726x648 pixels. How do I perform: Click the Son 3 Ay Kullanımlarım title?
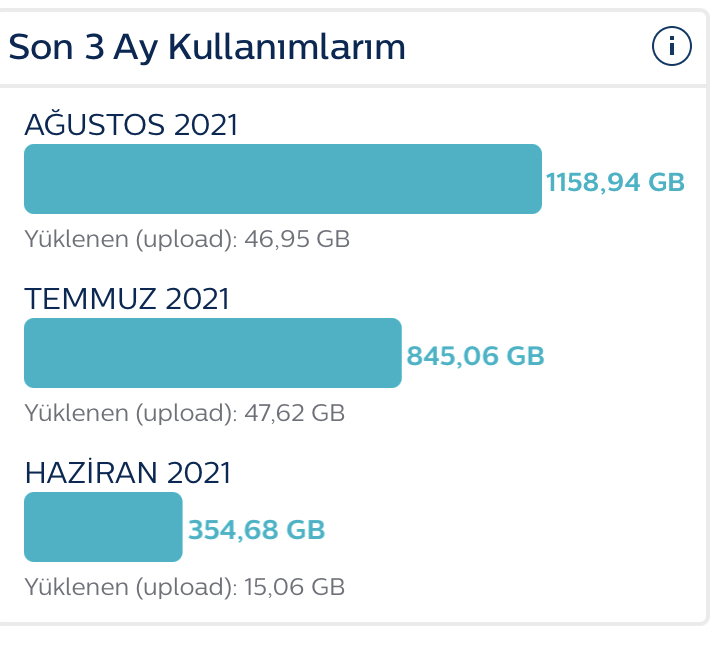pyautogui.click(x=207, y=47)
